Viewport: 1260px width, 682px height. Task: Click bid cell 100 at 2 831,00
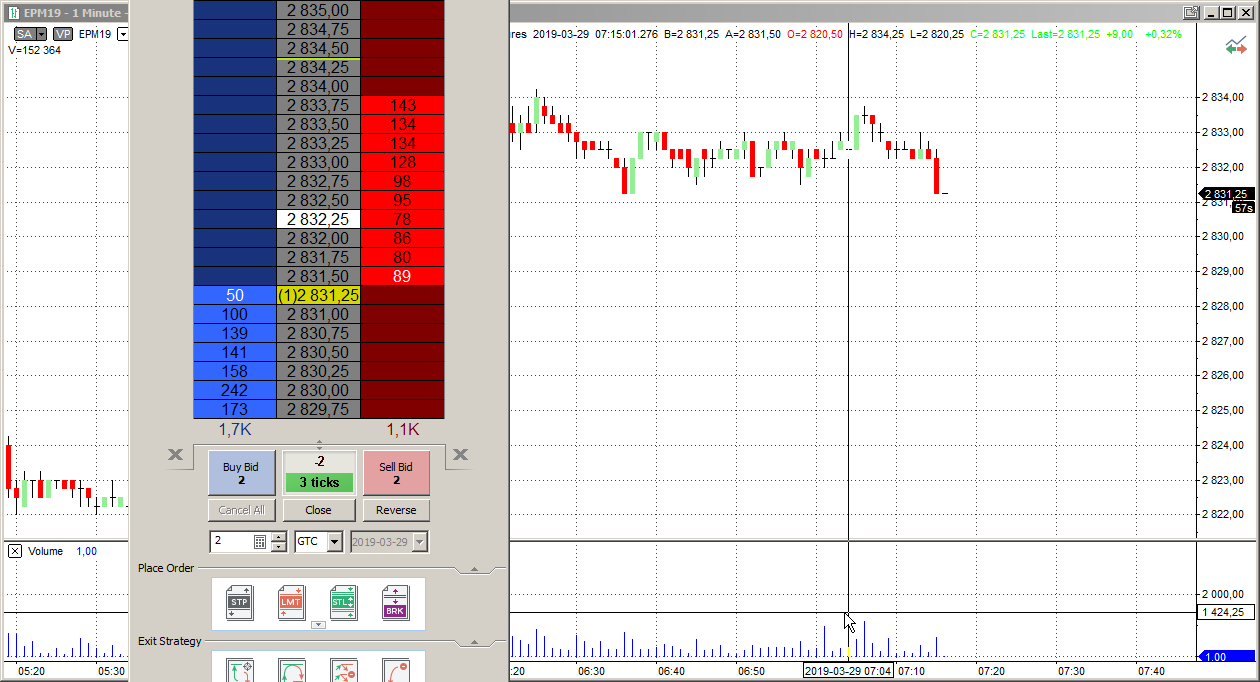(x=234, y=314)
